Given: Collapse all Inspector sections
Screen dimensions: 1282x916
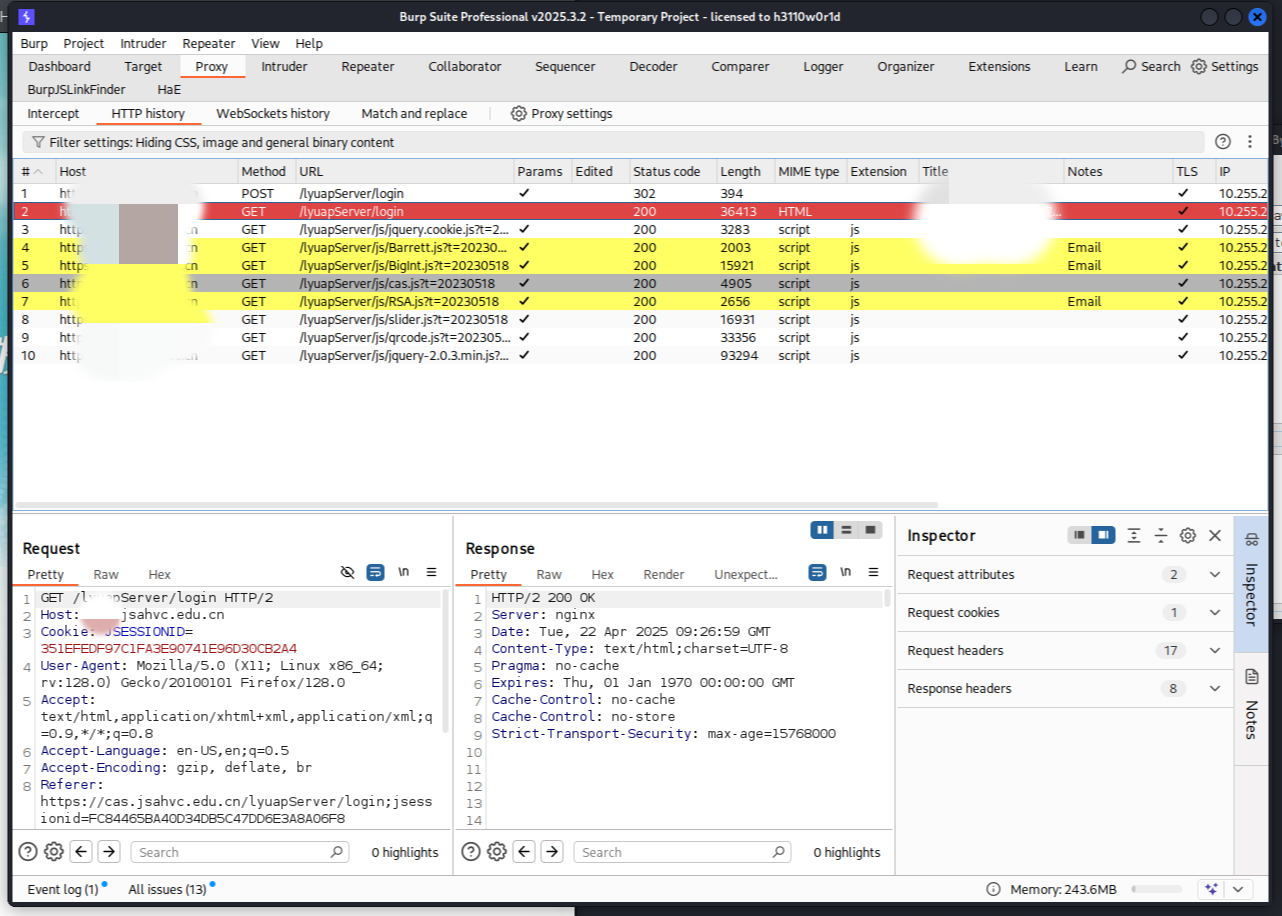Looking at the screenshot, I should point(1160,535).
